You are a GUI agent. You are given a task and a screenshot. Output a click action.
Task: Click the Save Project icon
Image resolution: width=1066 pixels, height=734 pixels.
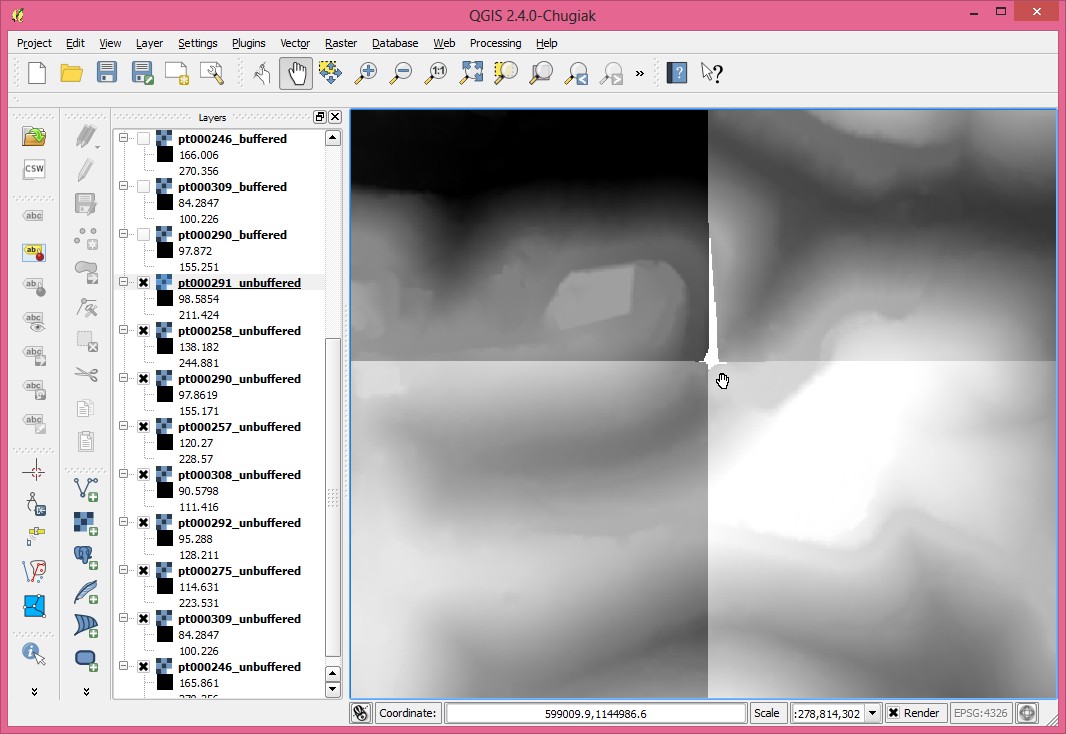(x=107, y=73)
